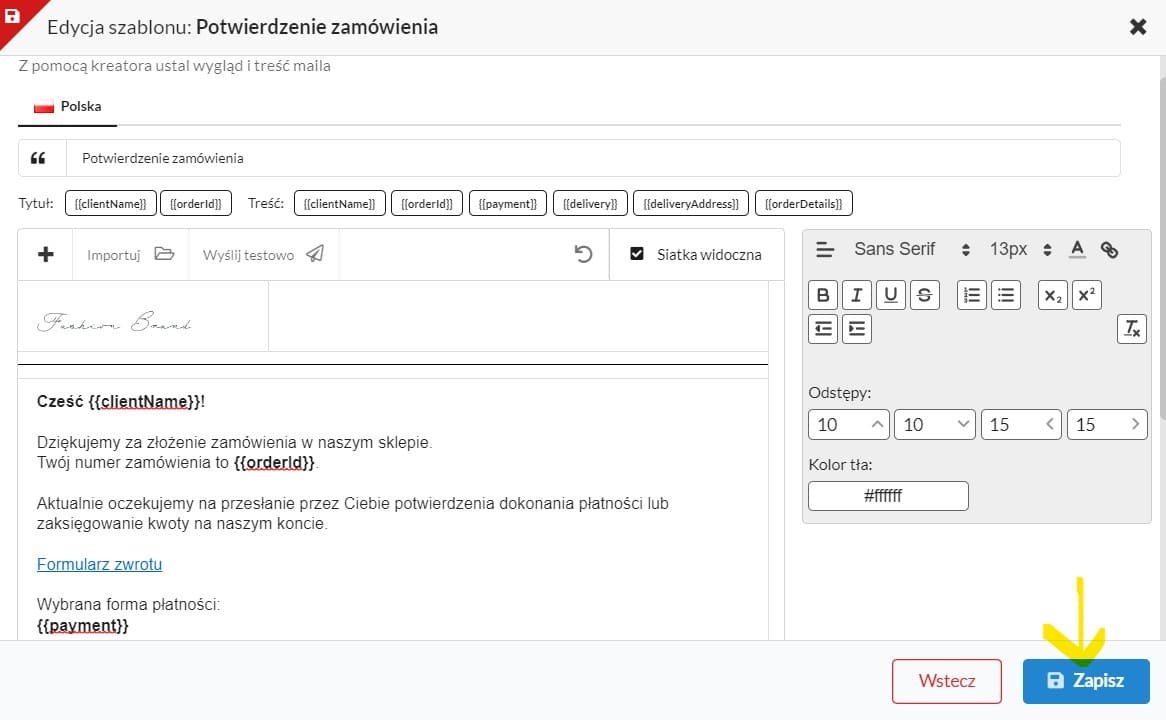Viewport: 1166px width, 720px height.
Task: Insert a hyperlink with the link icon
Action: click(x=1109, y=250)
